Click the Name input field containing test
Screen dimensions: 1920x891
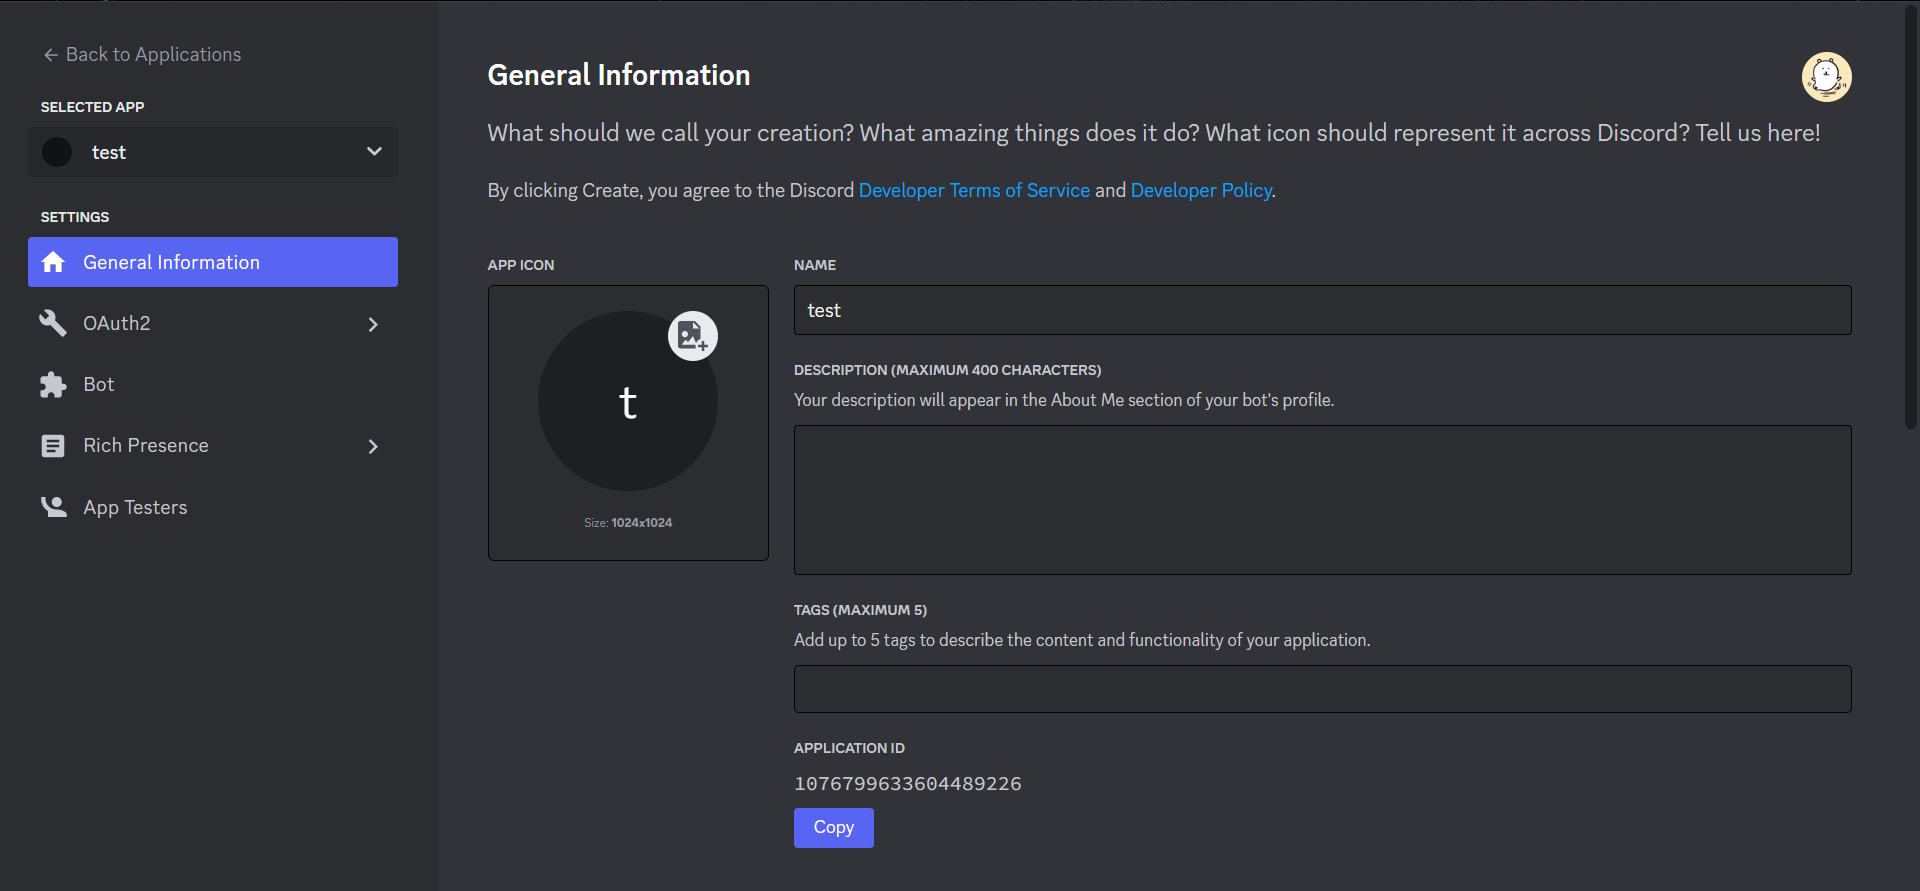click(x=1322, y=310)
